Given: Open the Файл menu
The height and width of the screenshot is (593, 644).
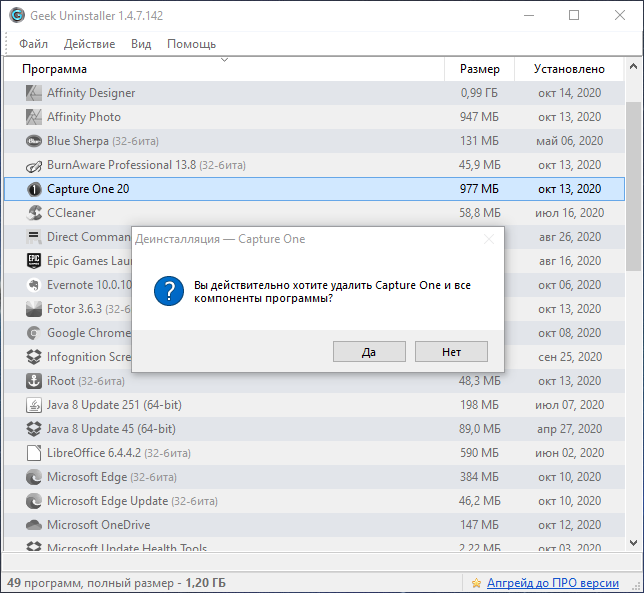Looking at the screenshot, I should 33,44.
